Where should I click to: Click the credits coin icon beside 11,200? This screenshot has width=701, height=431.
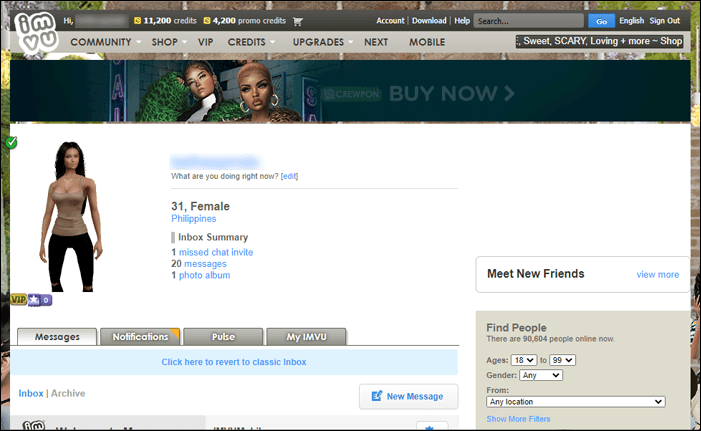(x=138, y=21)
